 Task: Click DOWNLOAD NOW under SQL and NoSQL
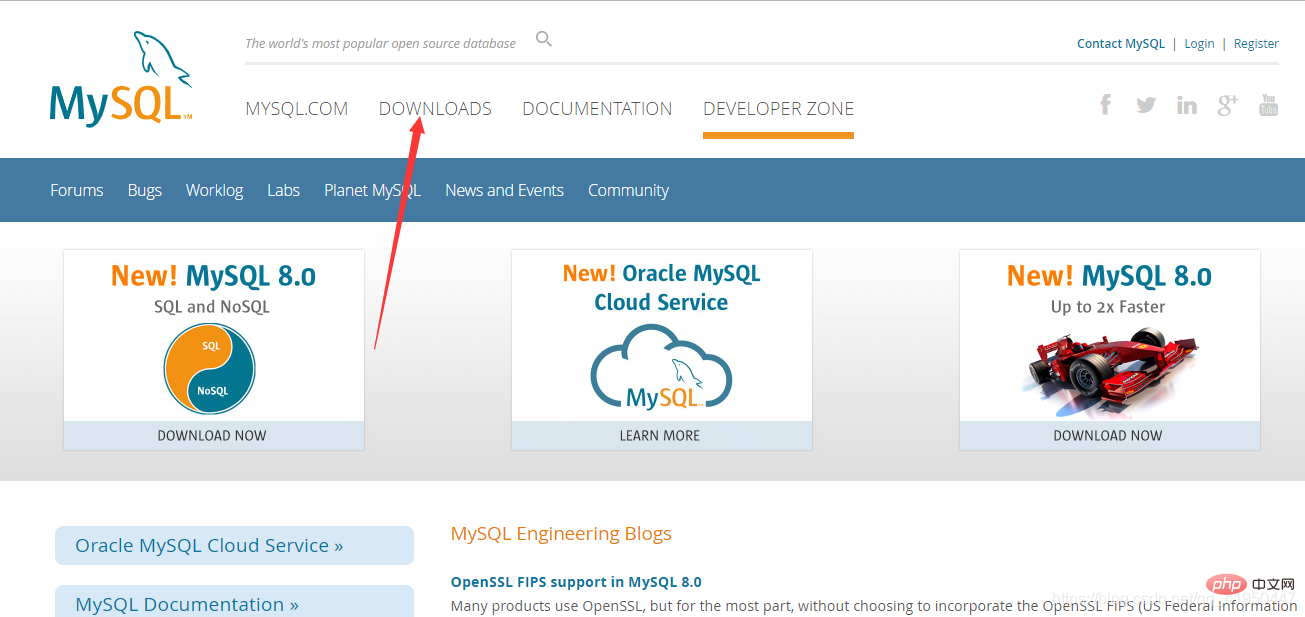[x=212, y=435]
